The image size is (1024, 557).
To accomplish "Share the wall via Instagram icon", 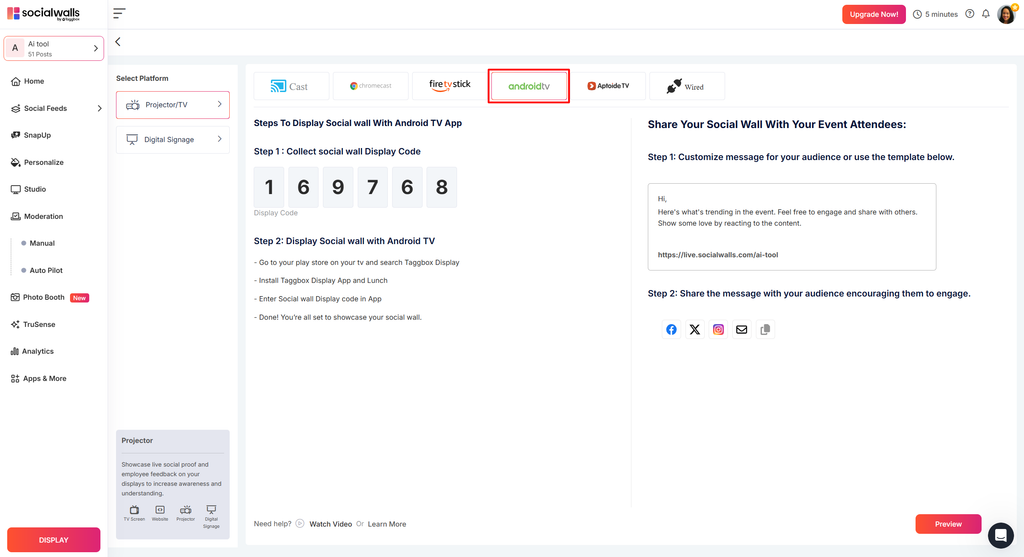I will pyautogui.click(x=718, y=330).
